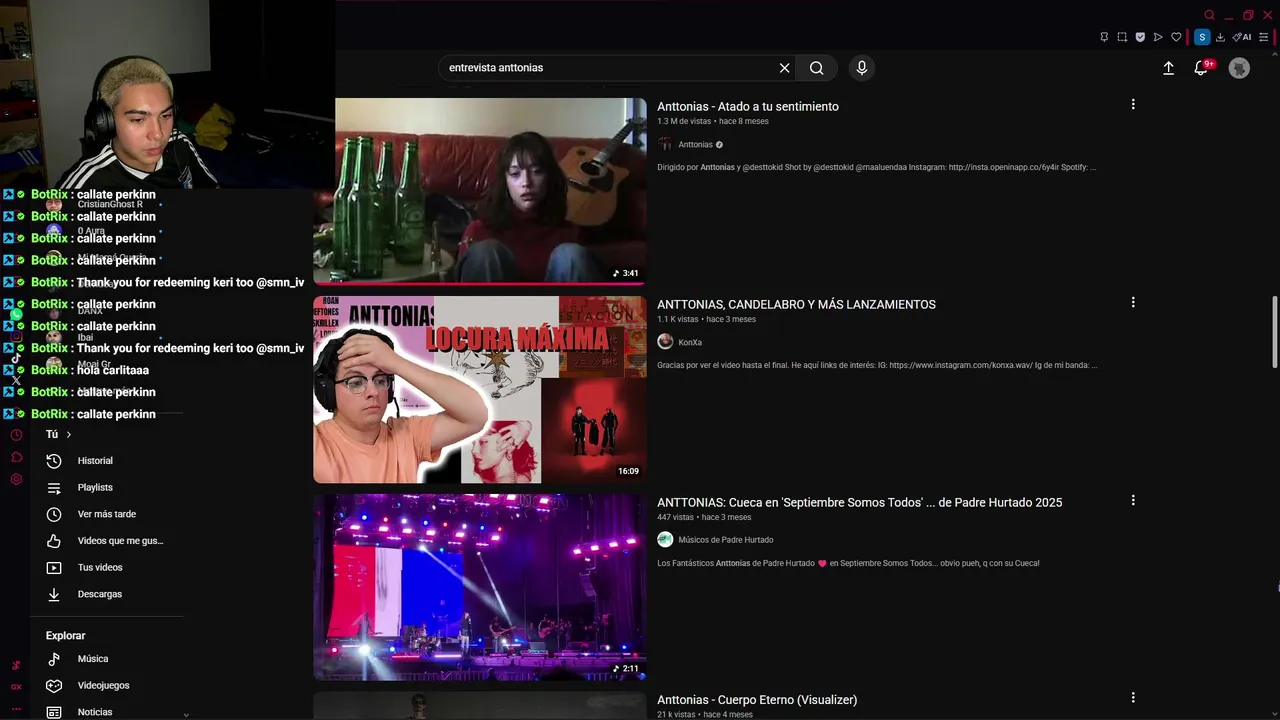Click the Músicos de Padre Hurtado avatar
Image resolution: width=1280 pixels, height=720 pixels.
(665, 540)
